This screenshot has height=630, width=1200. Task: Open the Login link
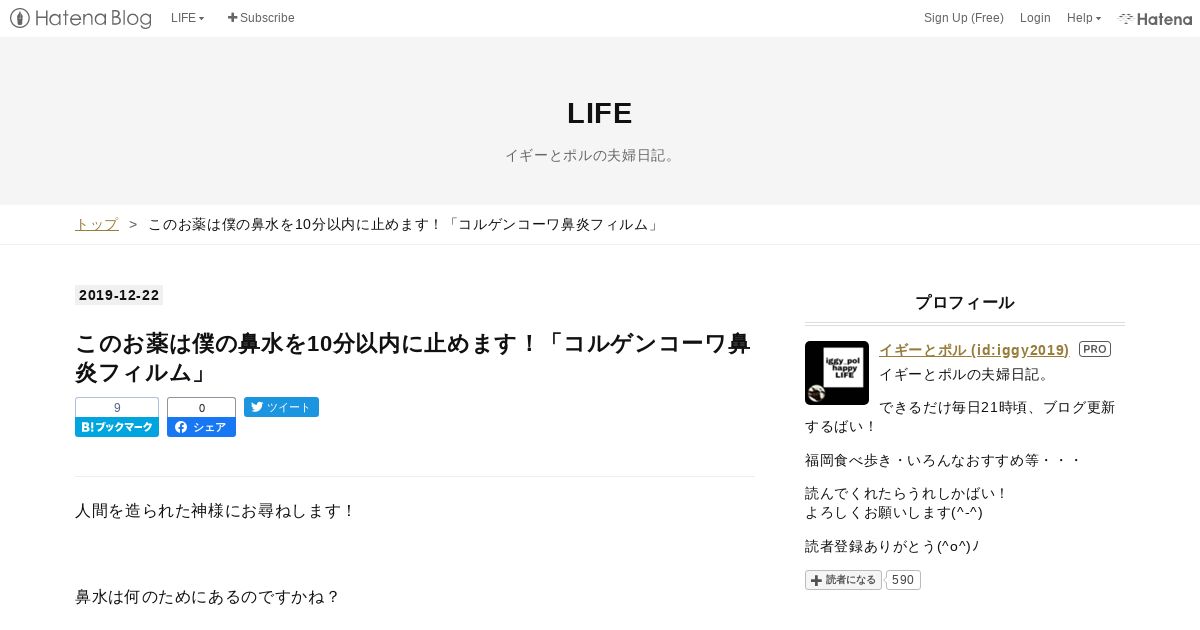point(1035,18)
